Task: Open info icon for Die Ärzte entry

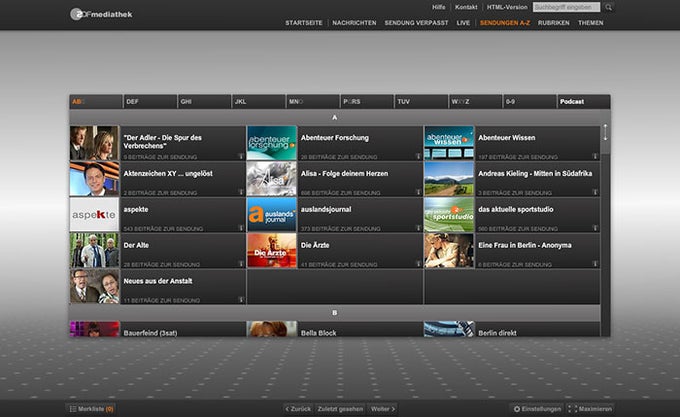Action: point(418,264)
